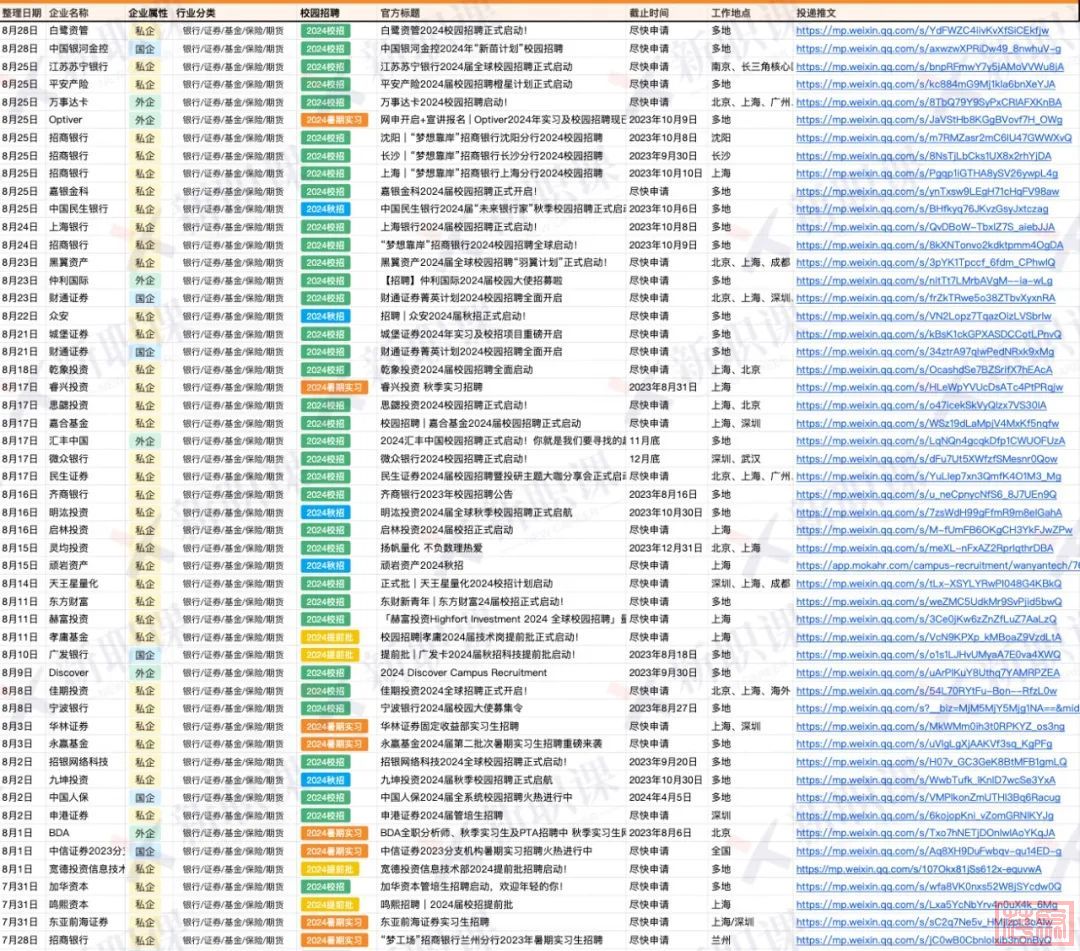The image size is (1080, 951).
Task: Visit the 仲利国际 posting link
Action: tap(924, 280)
